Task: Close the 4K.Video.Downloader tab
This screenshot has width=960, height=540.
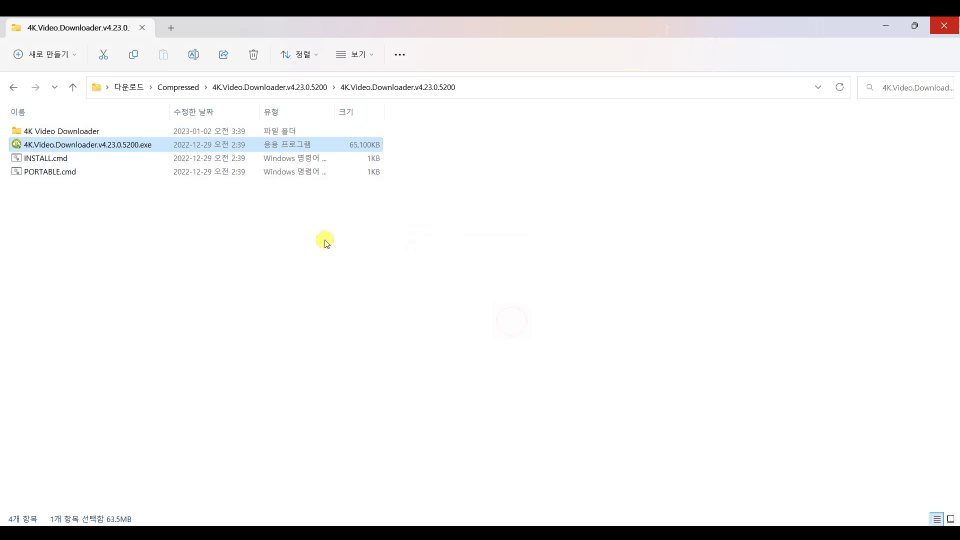Action: tap(142, 28)
